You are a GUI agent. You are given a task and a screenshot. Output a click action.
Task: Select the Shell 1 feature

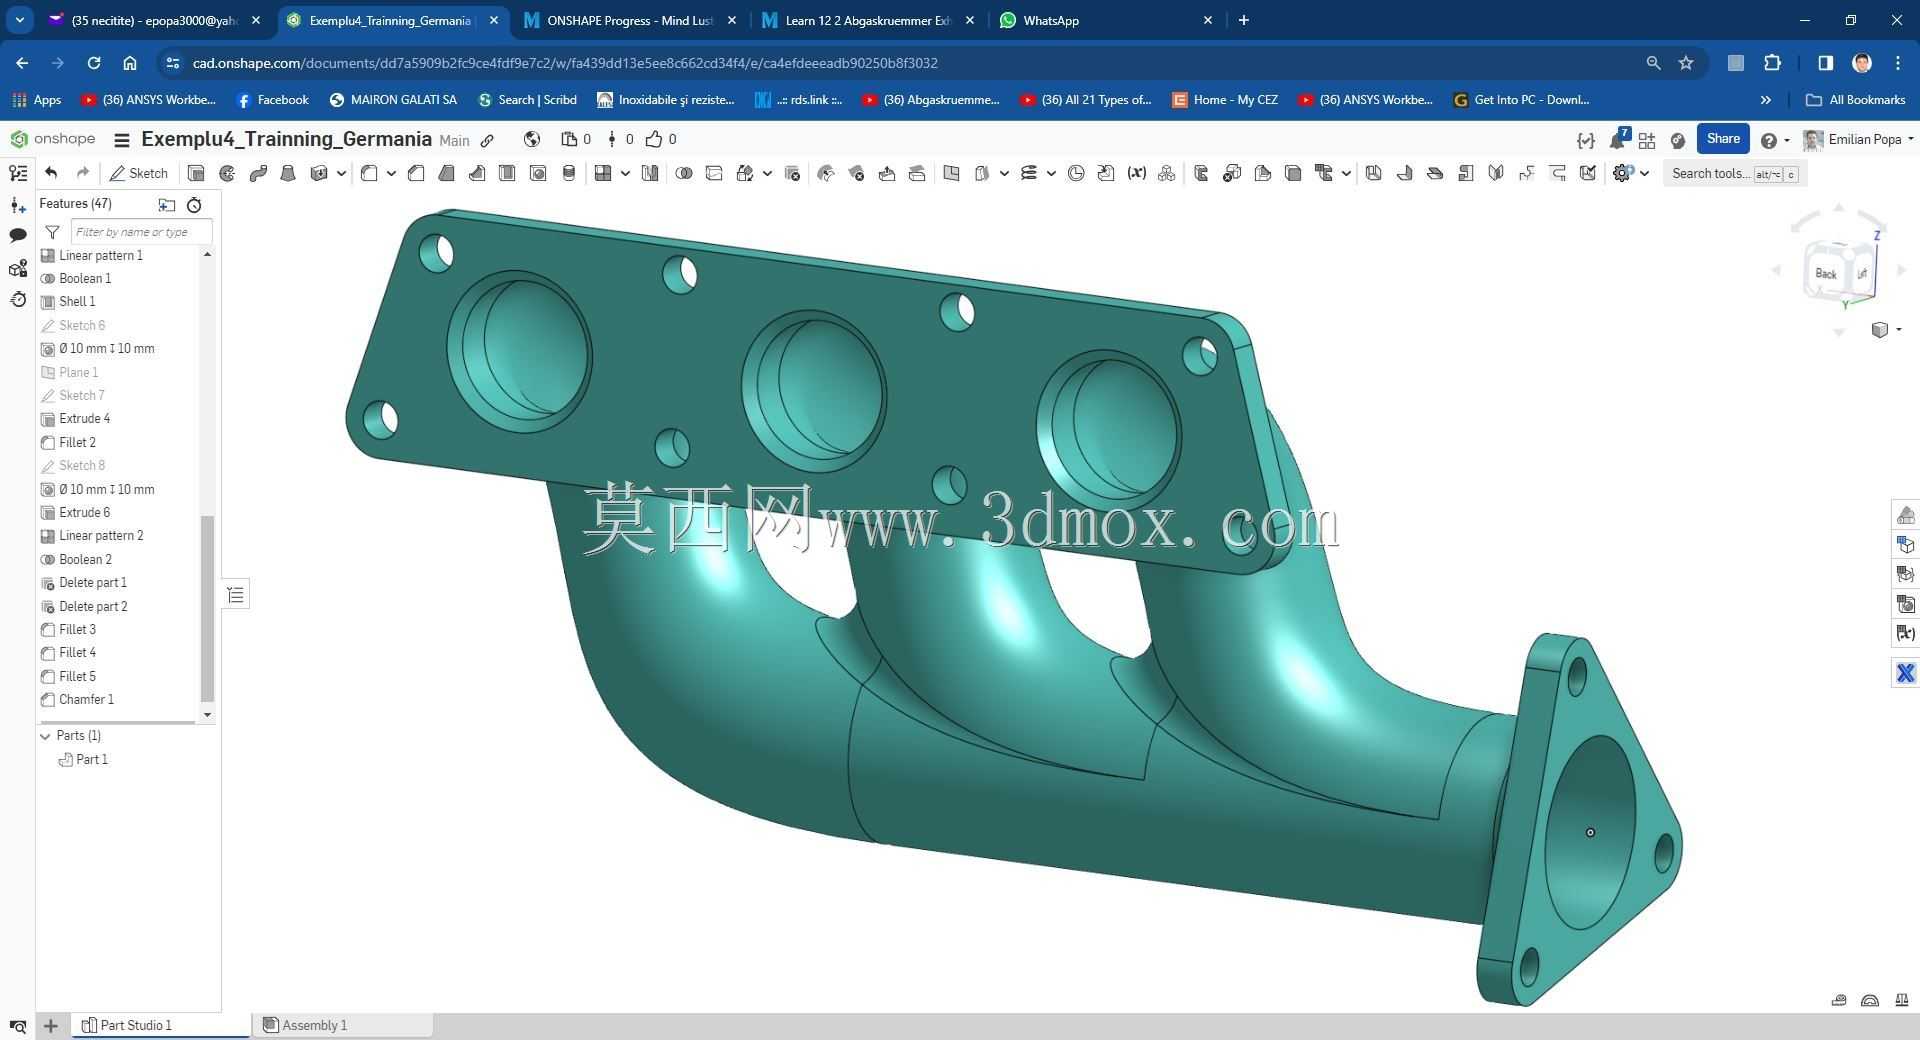[x=77, y=302]
